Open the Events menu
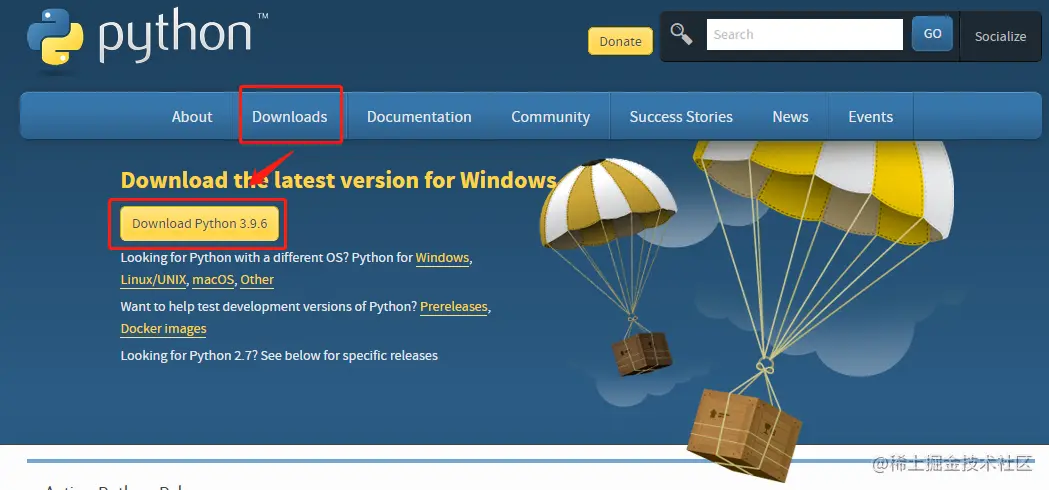The width and height of the screenshot is (1049, 490). point(870,116)
